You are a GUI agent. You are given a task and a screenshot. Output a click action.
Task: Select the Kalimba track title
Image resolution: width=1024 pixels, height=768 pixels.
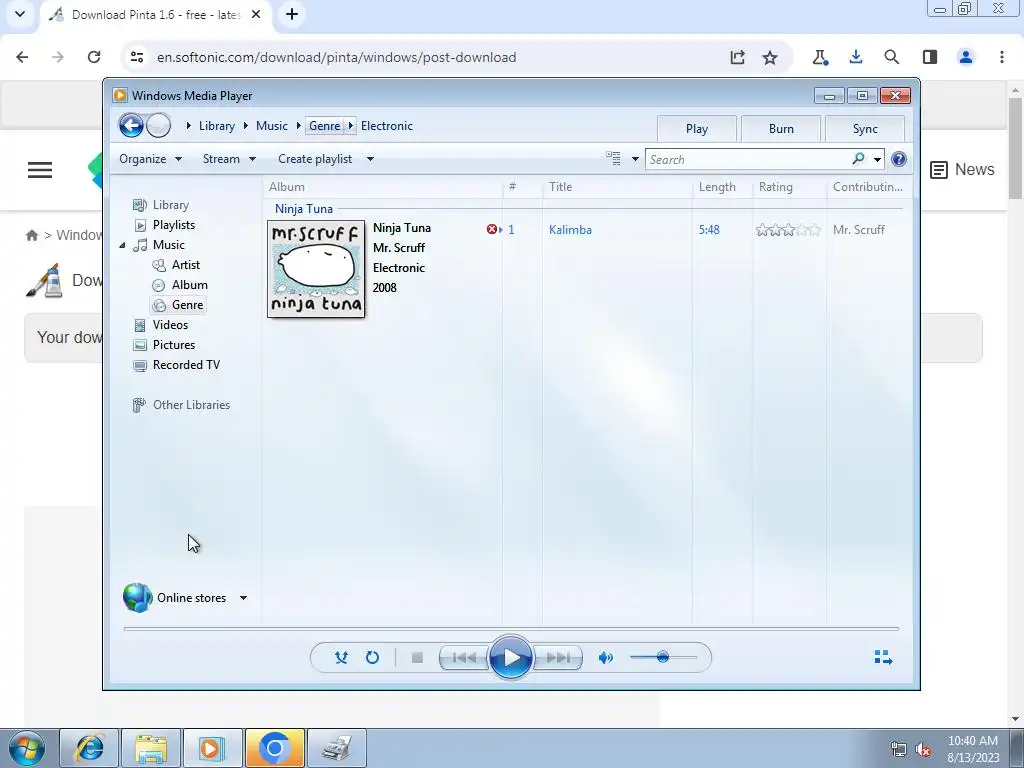[570, 230]
